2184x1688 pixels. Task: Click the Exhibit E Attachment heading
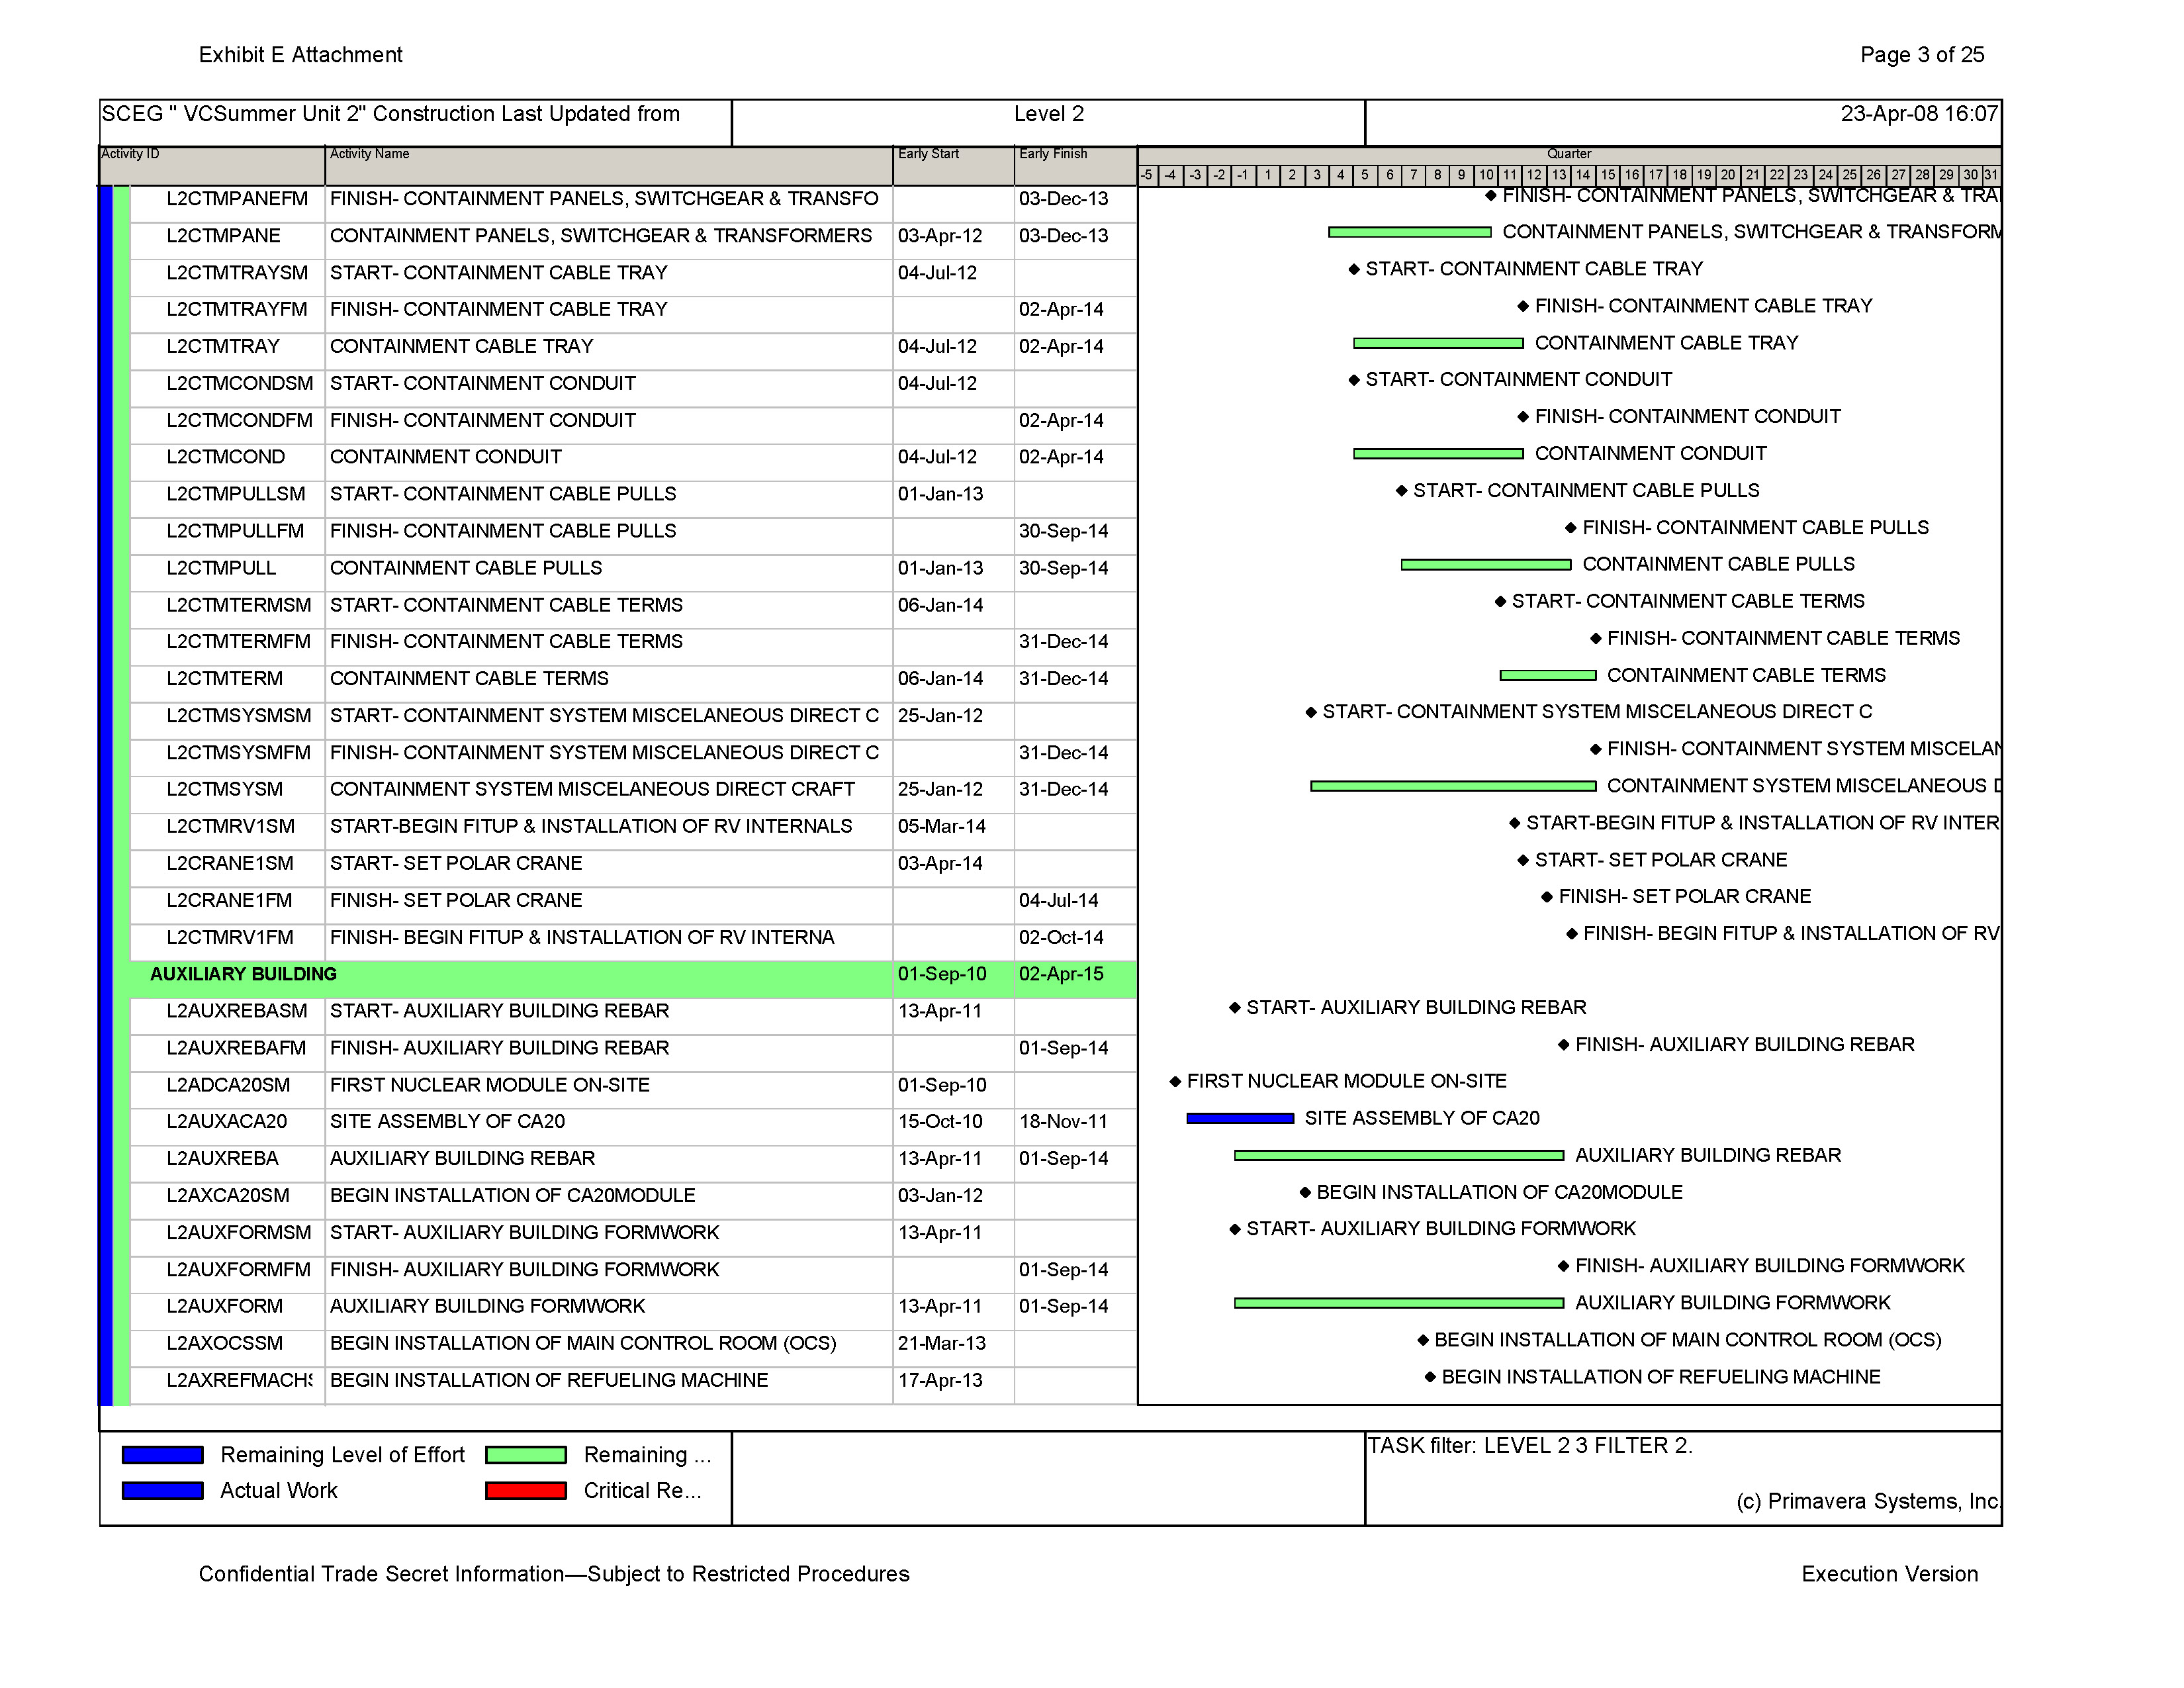tap(300, 55)
